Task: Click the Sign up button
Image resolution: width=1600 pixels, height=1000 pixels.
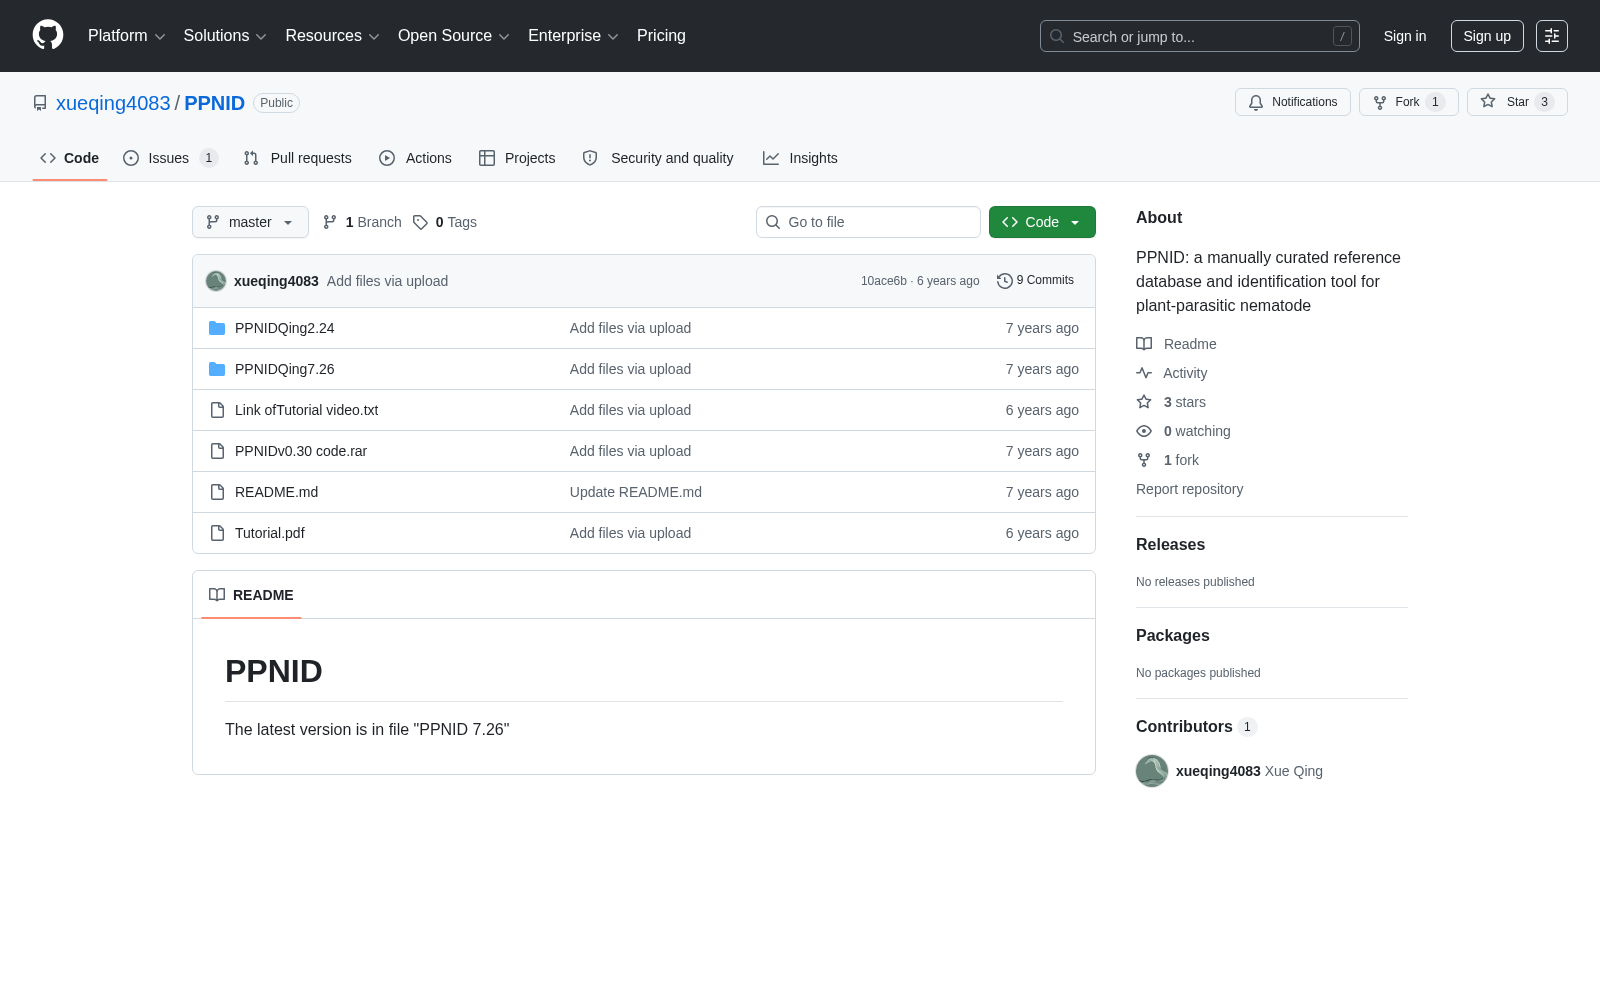Action: click(1487, 36)
